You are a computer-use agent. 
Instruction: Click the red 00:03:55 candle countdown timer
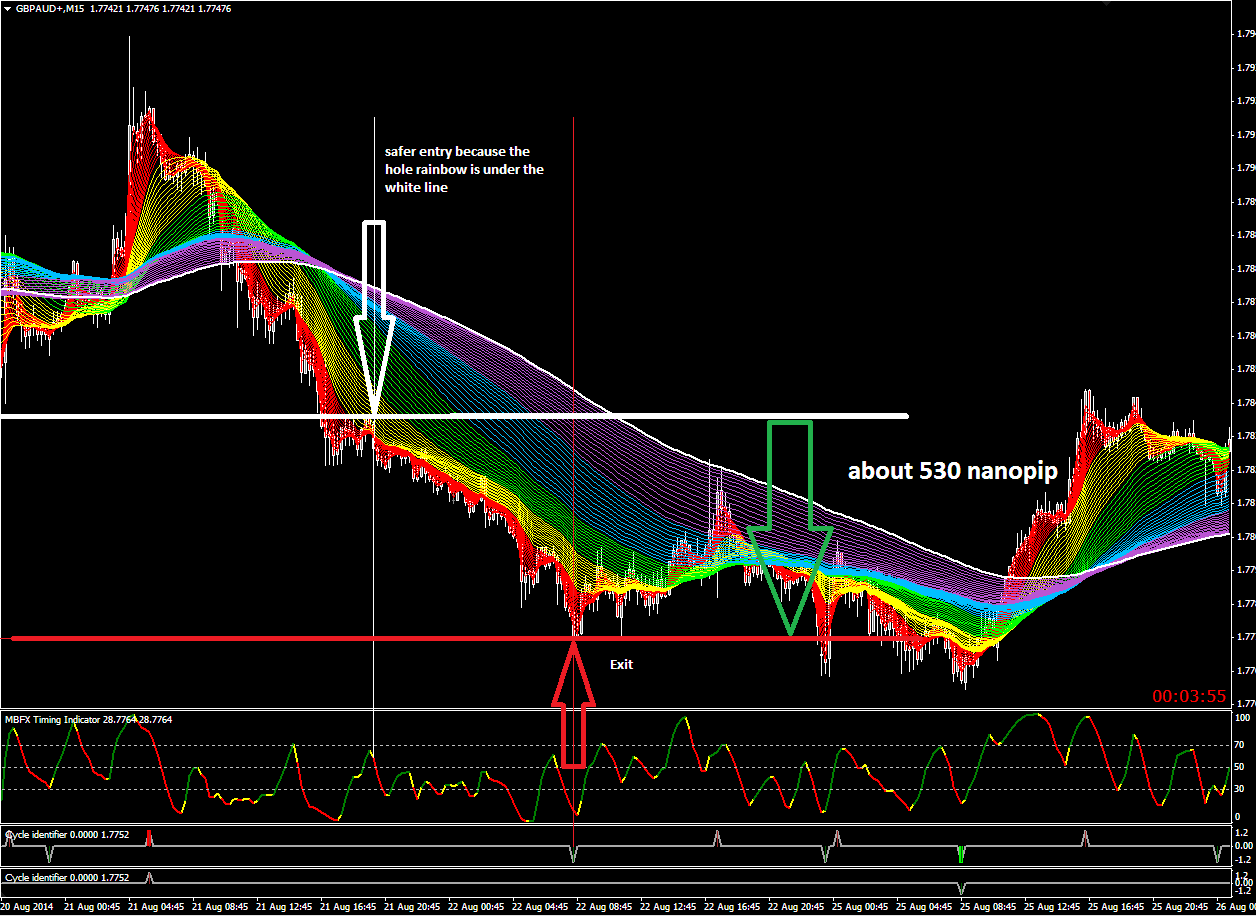pyautogui.click(x=1189, y=695)
